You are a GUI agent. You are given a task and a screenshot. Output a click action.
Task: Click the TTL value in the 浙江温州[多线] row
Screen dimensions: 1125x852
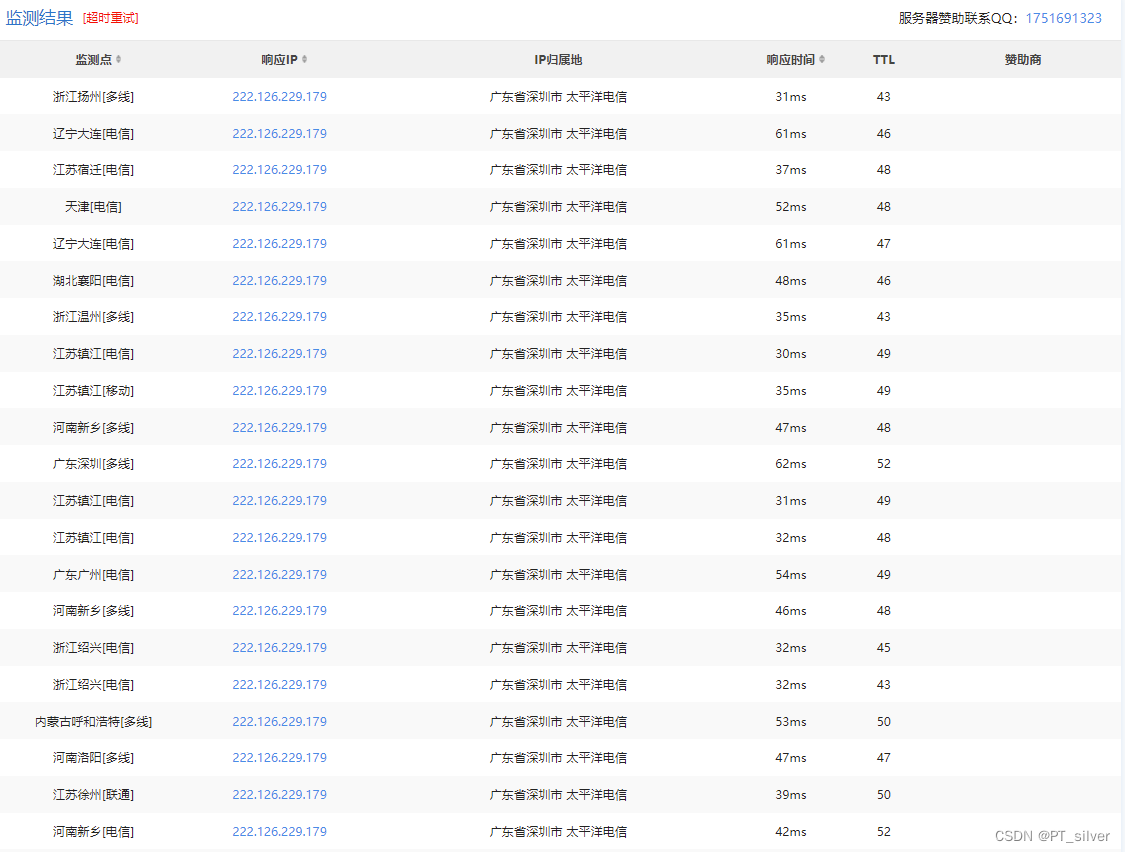tap(884, 317)
